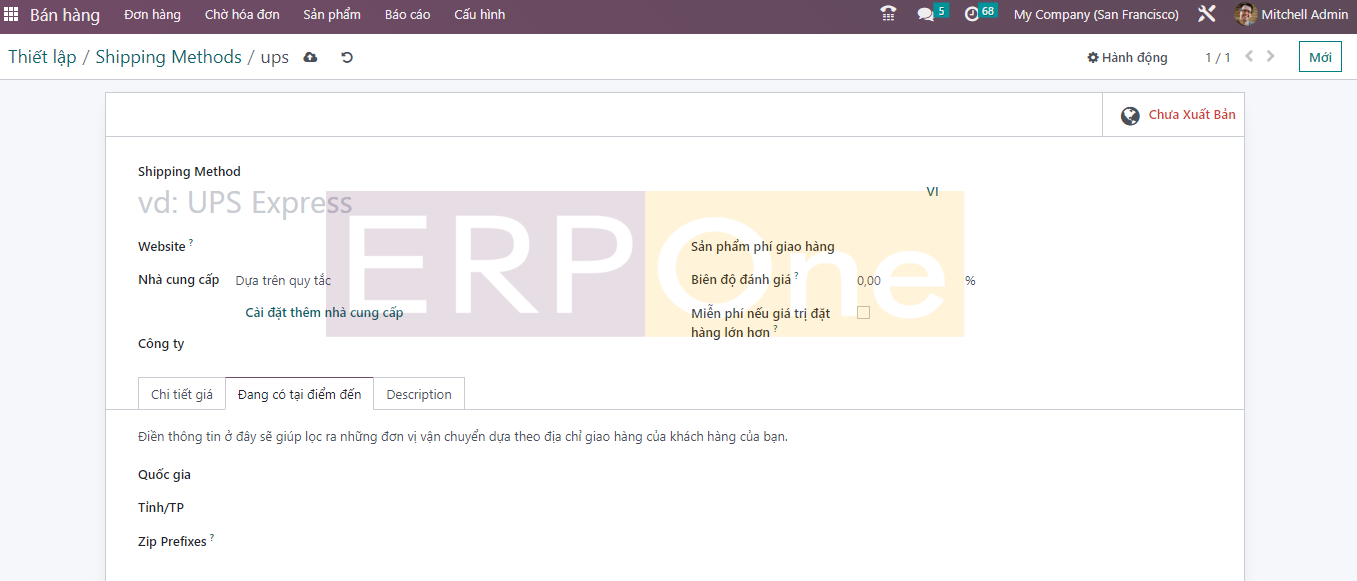
Task: Toggle the Chưa Xuất Bản publish status
Action: coord(1177,115)
